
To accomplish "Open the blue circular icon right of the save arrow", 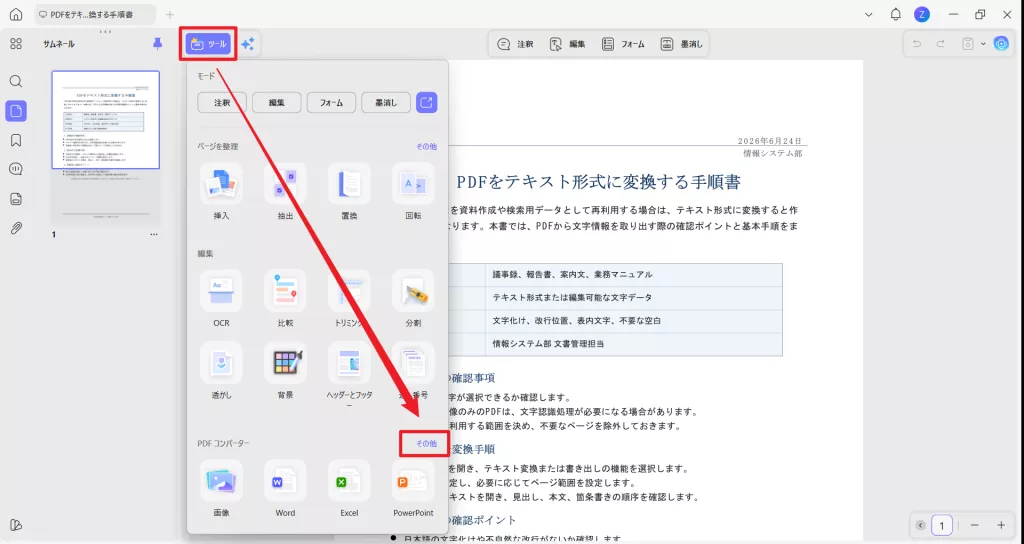I will point(1001,44).
